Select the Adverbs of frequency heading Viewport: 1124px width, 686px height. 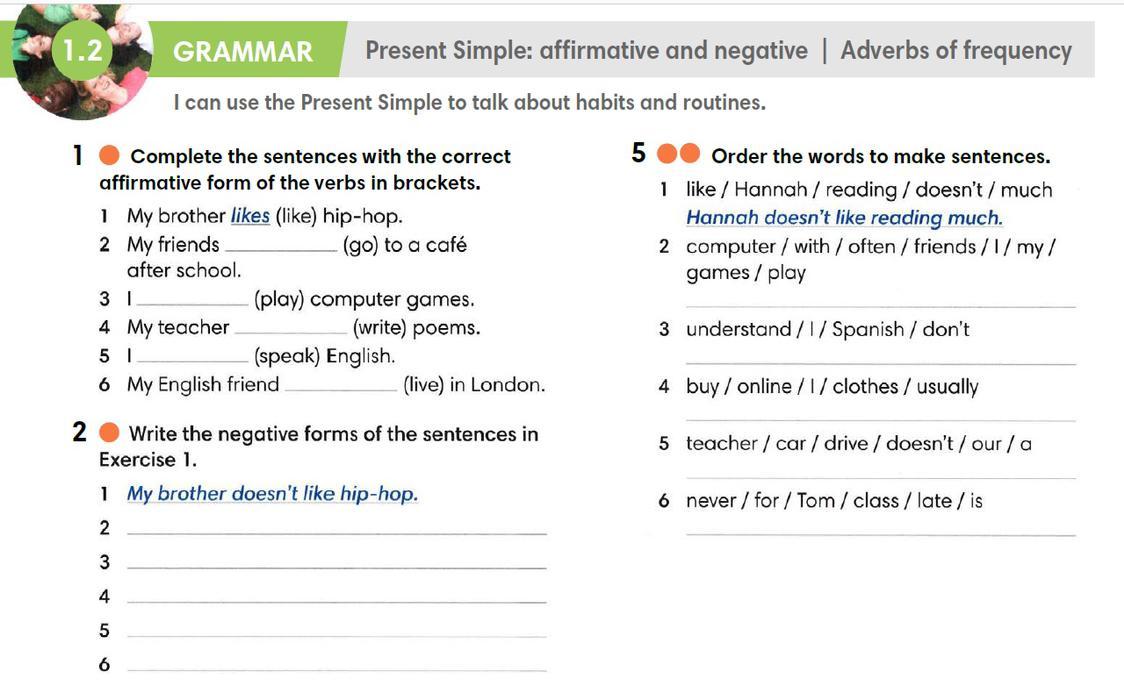(955, 51)
